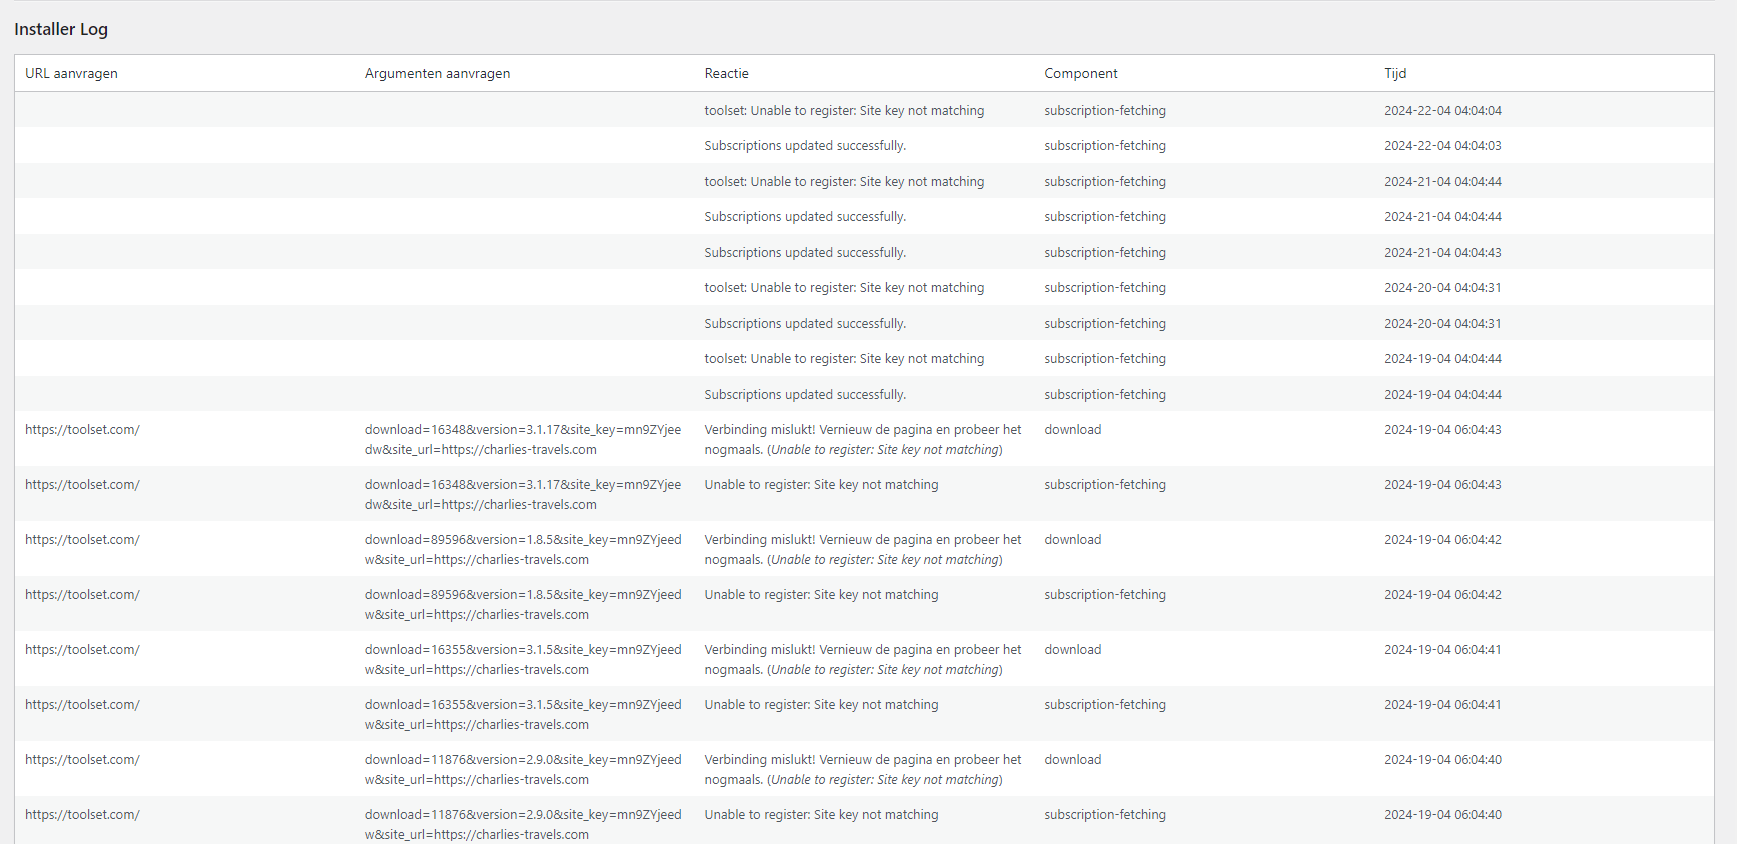Click the toolset.com URL in the download=11876 download row
Screen dimensions: 1737x844
82,760
